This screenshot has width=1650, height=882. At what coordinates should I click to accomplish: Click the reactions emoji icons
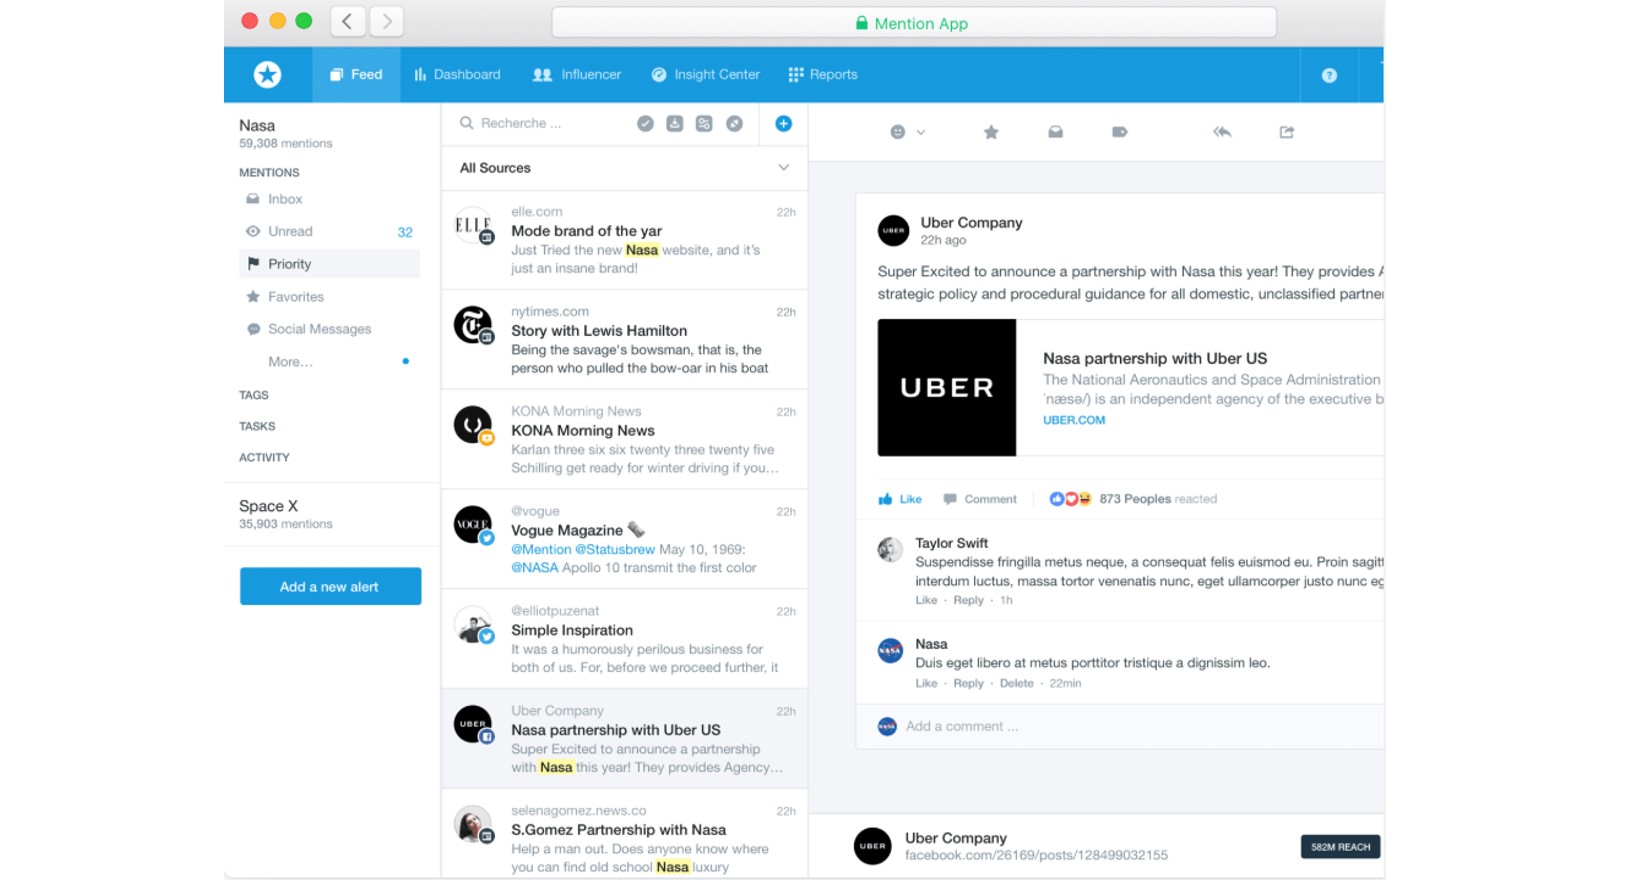coord(1070,499)
